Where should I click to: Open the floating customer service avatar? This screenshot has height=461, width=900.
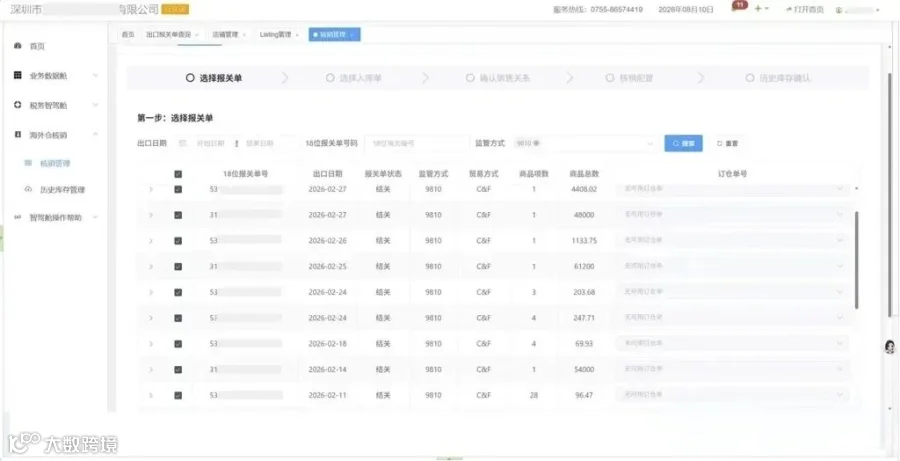pyautogui.click(x=890, y=346)
